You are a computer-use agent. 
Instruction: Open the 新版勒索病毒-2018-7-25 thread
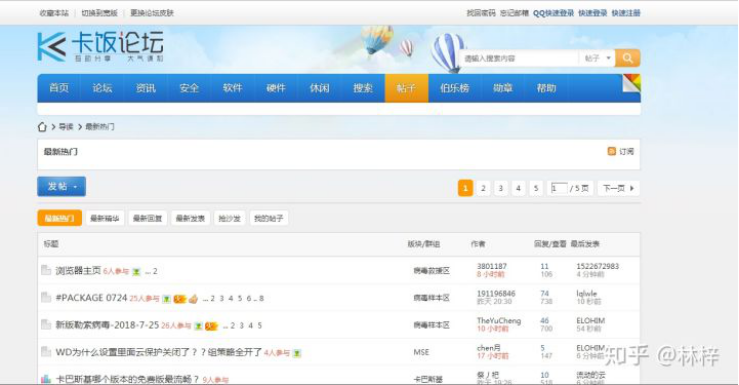tap(107, 325)
